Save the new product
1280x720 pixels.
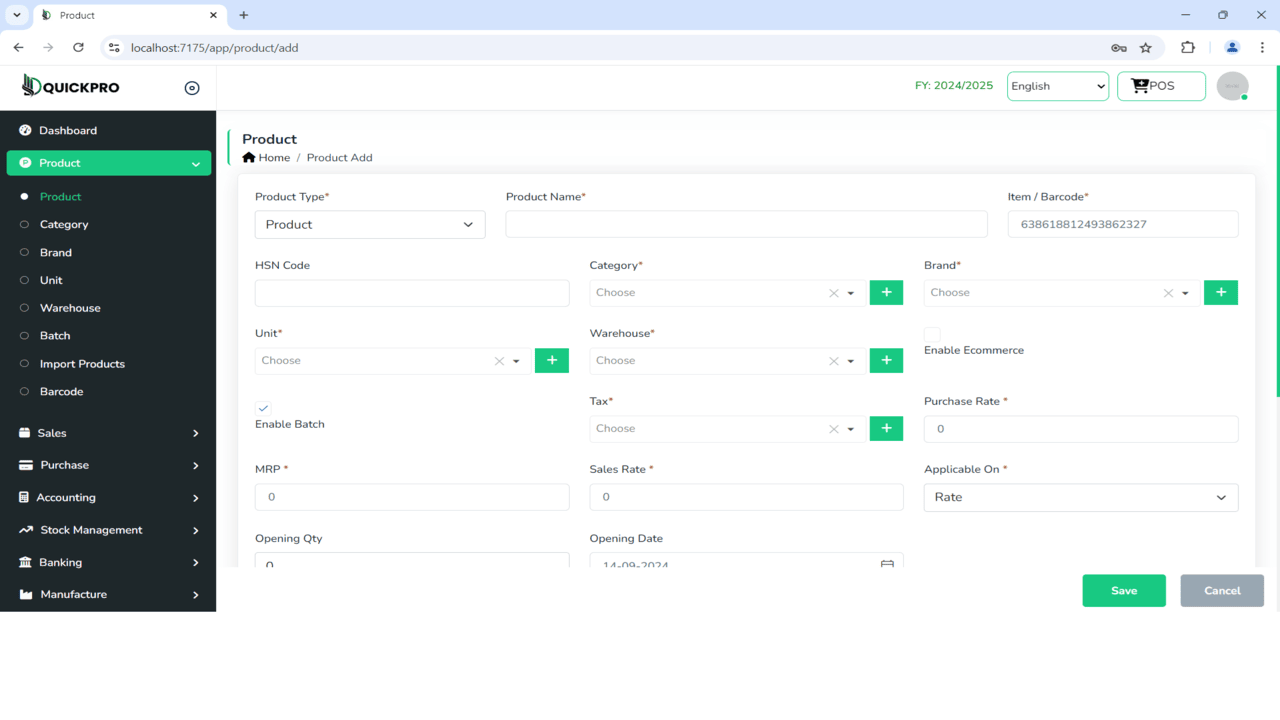1123,590
